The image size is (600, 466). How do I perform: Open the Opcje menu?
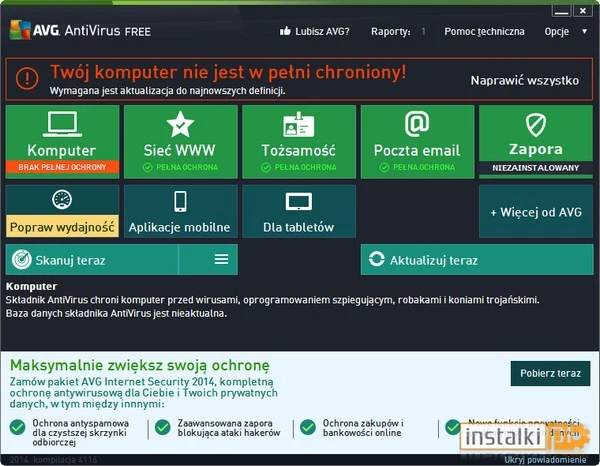[x=557, y=31]
